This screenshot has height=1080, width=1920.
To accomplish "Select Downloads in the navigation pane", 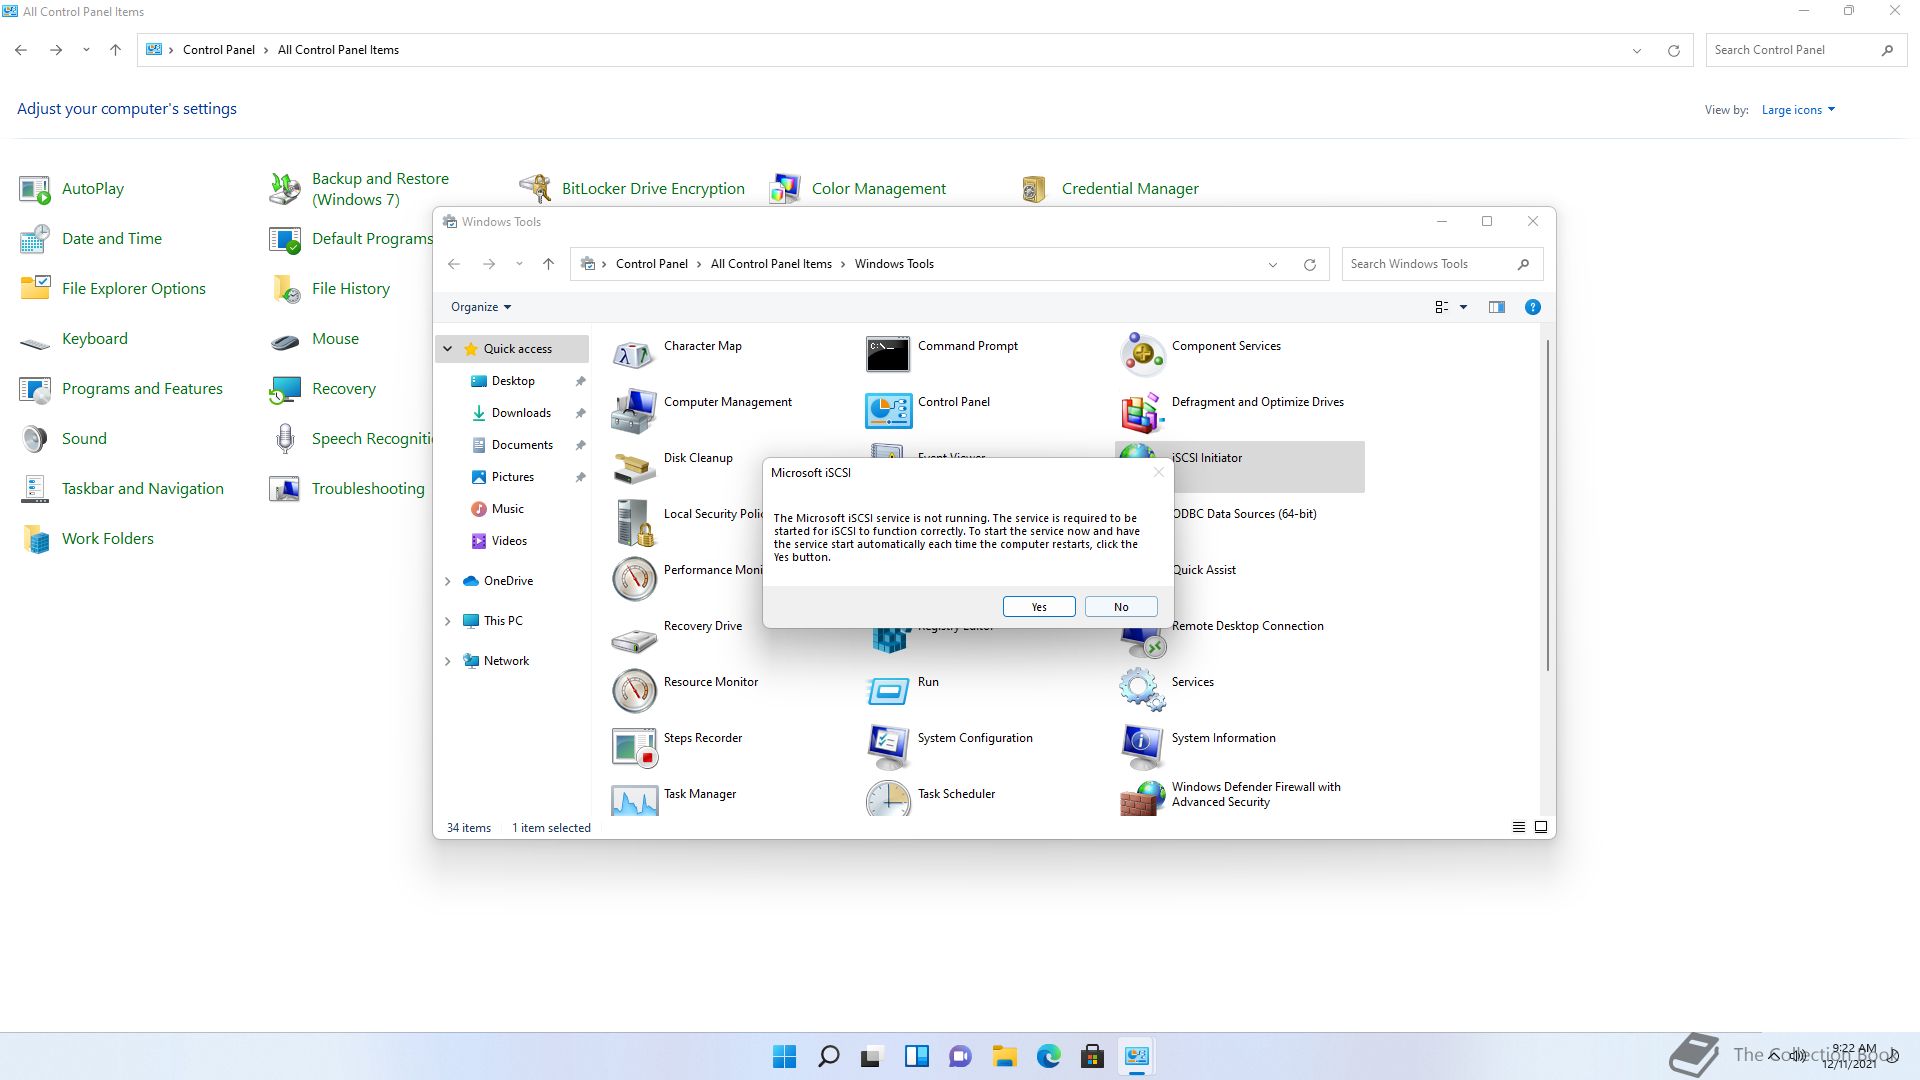I will pos(521,413).
